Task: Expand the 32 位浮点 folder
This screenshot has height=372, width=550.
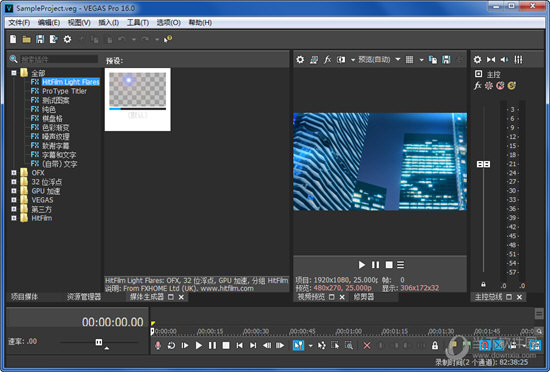Action: (x=14, y=182)
